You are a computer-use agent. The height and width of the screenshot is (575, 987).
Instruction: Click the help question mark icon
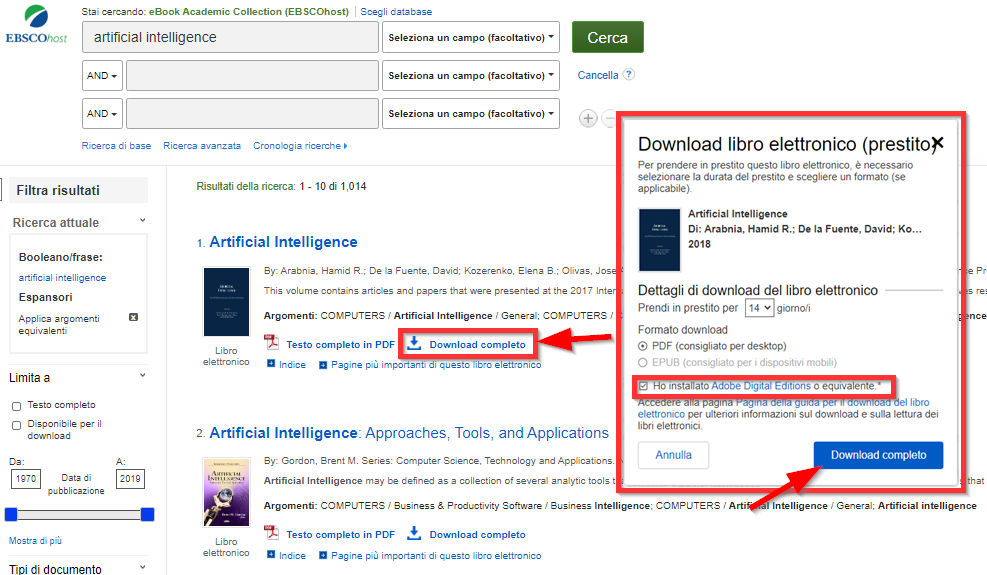(629, 74)
